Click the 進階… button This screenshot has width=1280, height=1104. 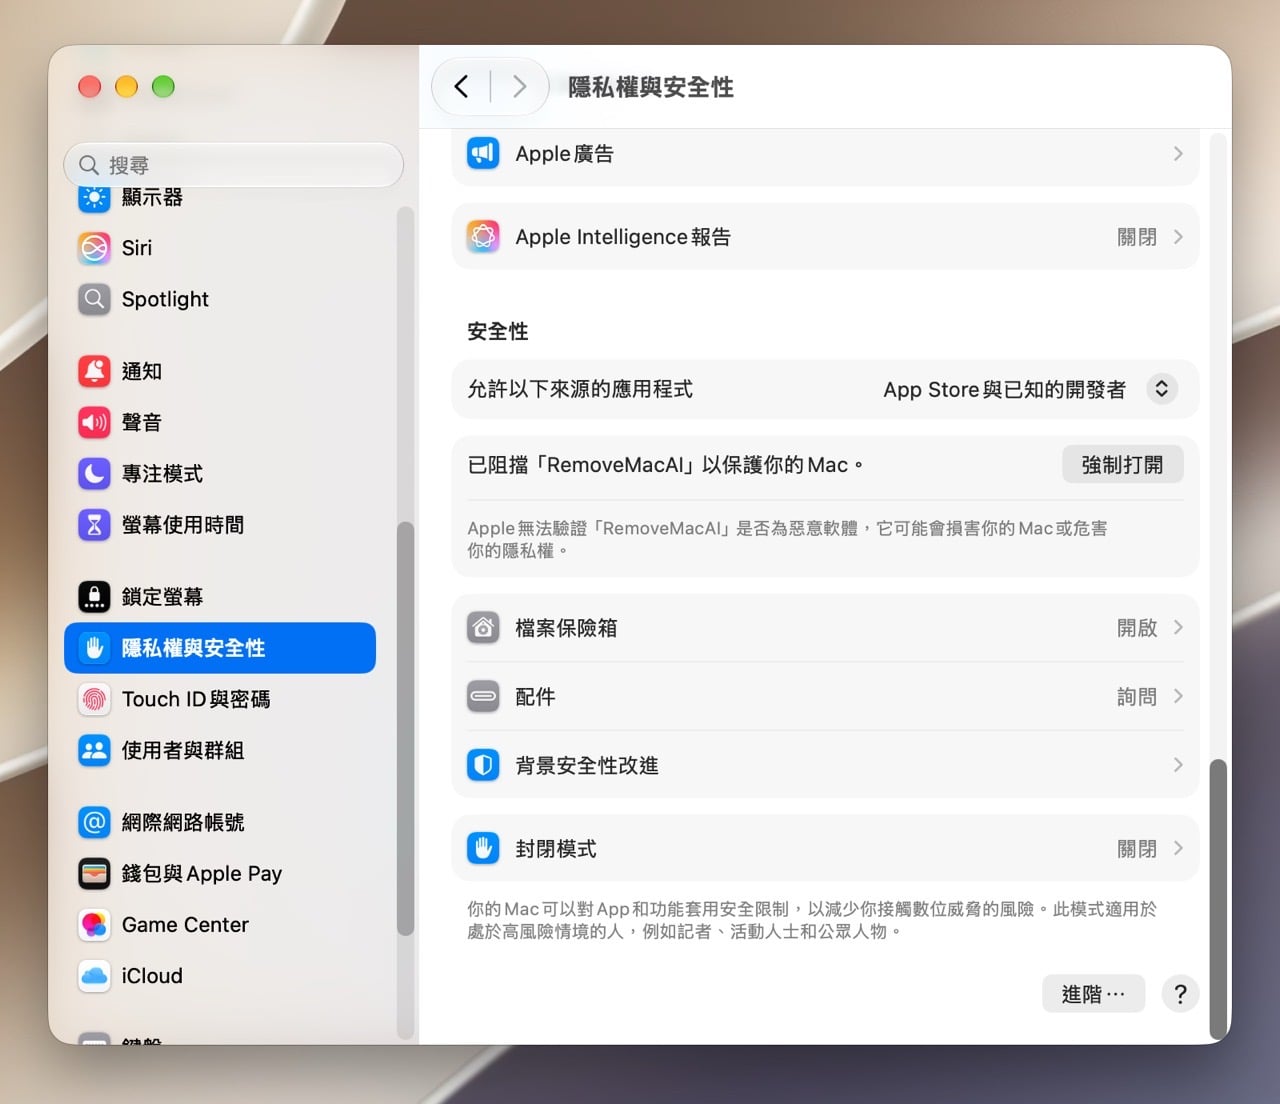coord(1093,994)
